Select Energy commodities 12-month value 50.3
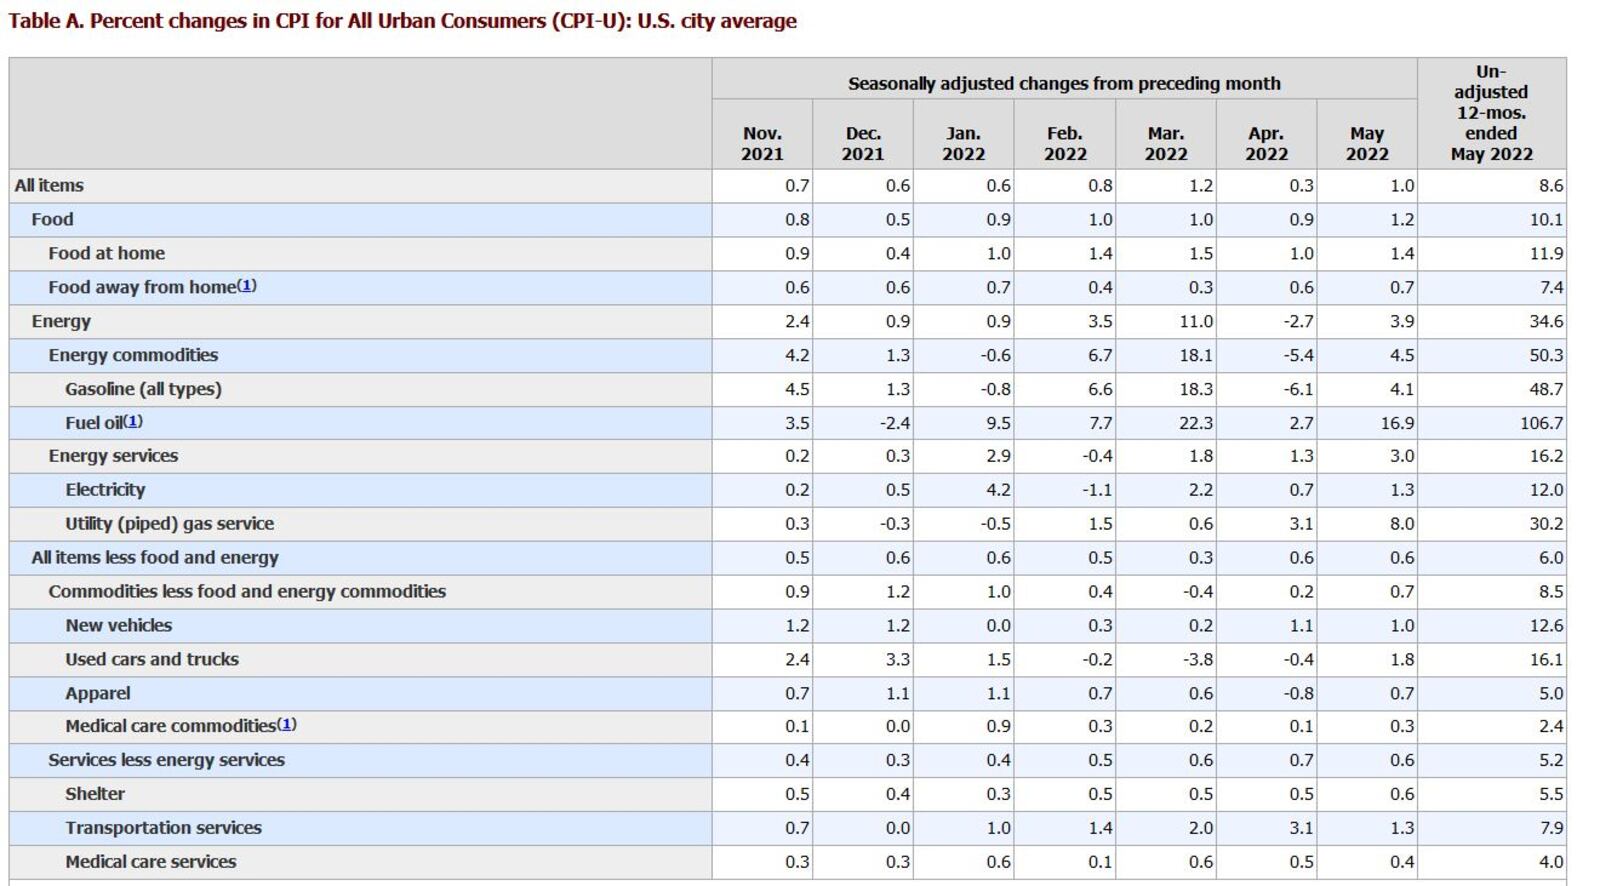The width and height of the screenshot is (1600, 886). coord(1546,356)
